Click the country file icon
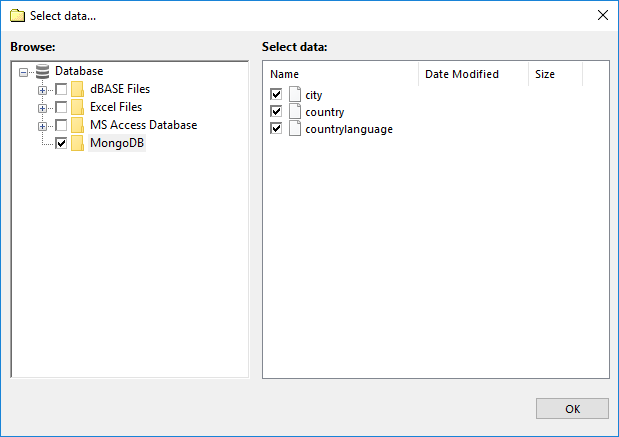 point(295,111)
